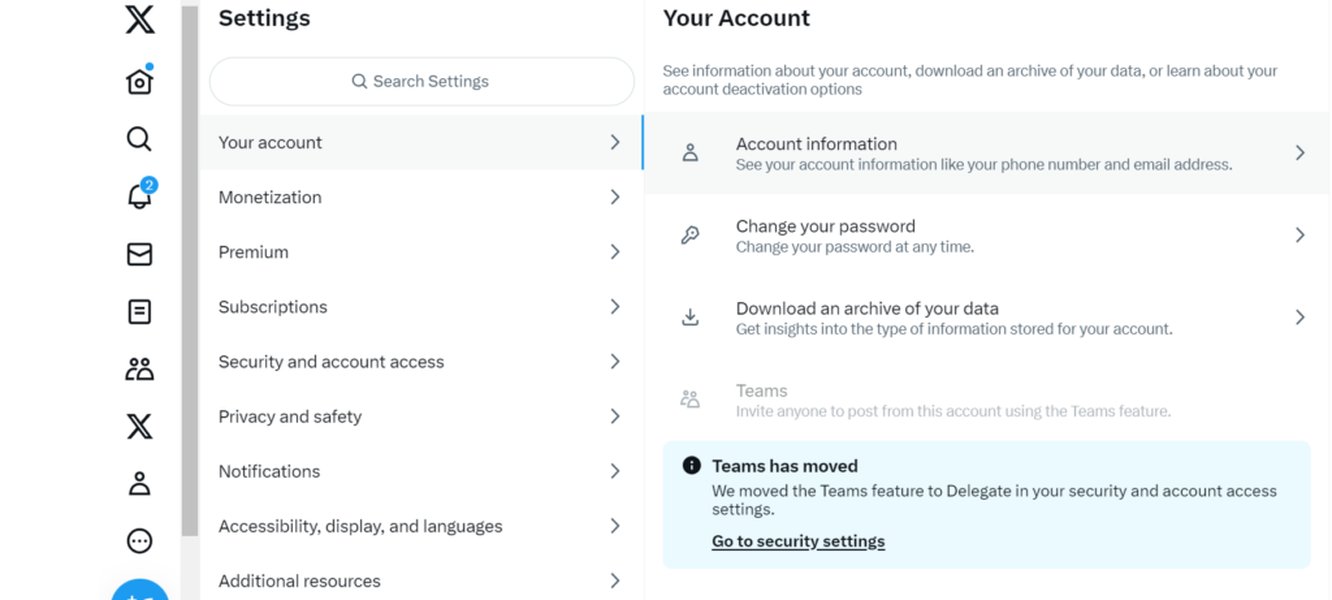The width and height of the screenshot is (1332, 600).
Task: Click the Teams has moved title
Action: tap(785, 466)
